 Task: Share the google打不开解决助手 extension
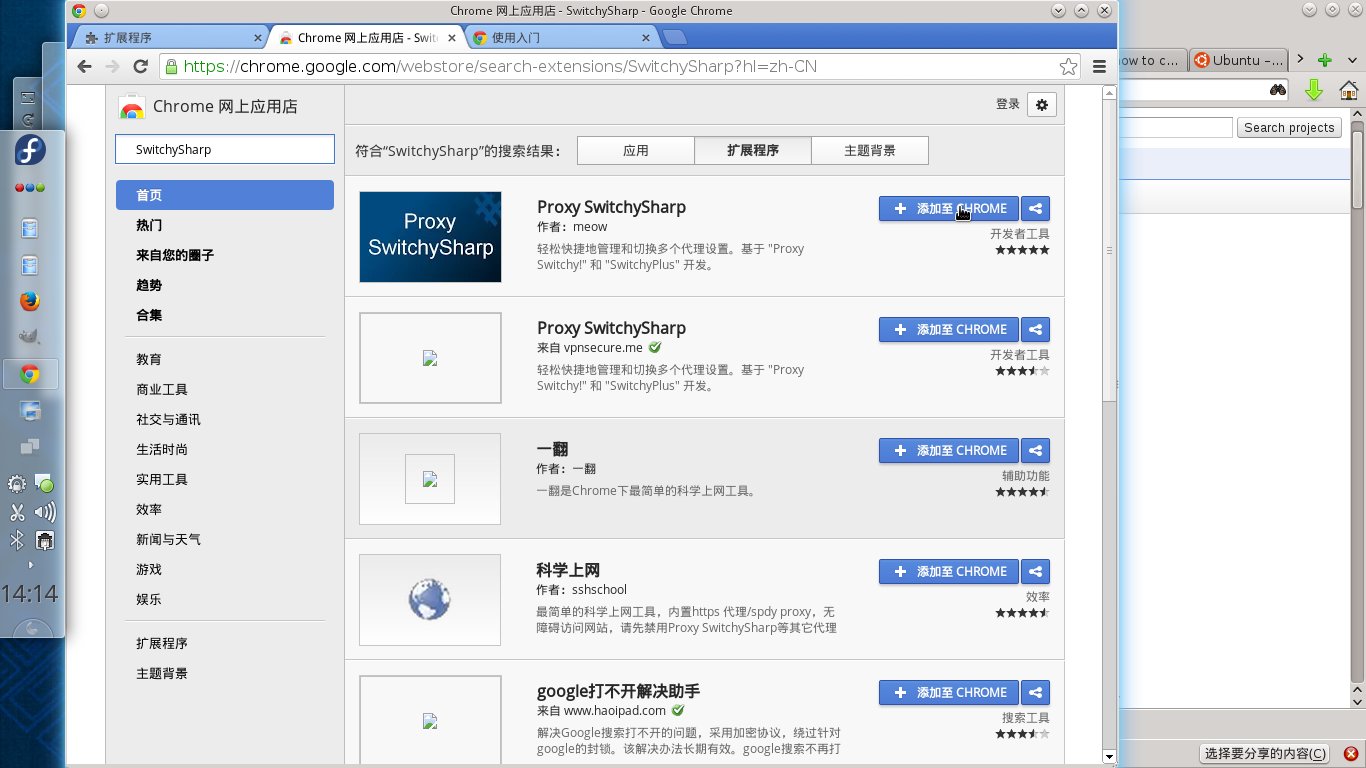(1036, 692)
